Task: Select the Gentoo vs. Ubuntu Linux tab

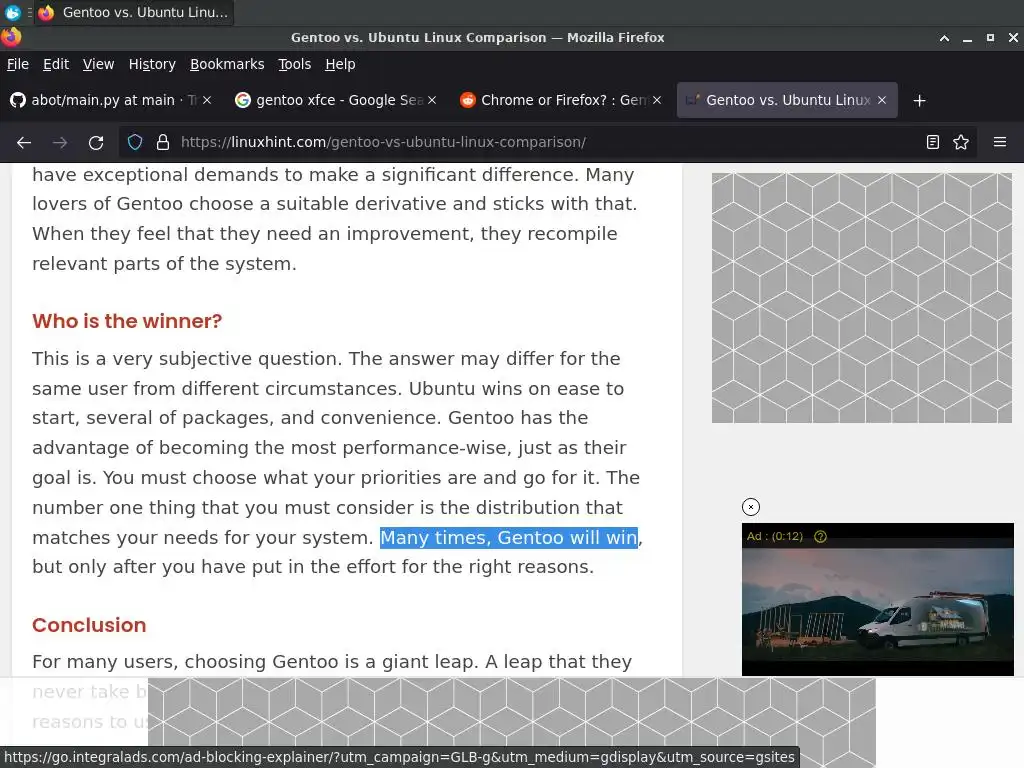Action: 787,100
